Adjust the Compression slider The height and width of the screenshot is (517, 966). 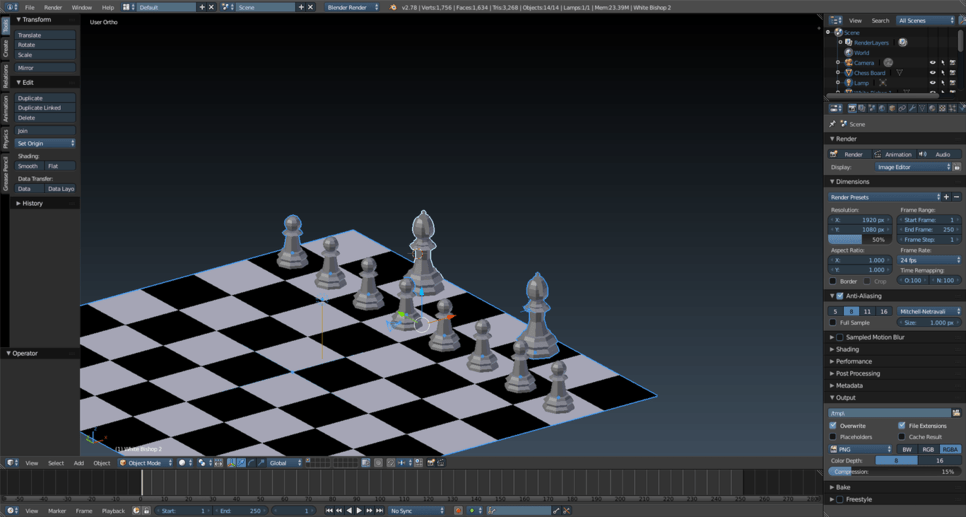click(894, 472)
